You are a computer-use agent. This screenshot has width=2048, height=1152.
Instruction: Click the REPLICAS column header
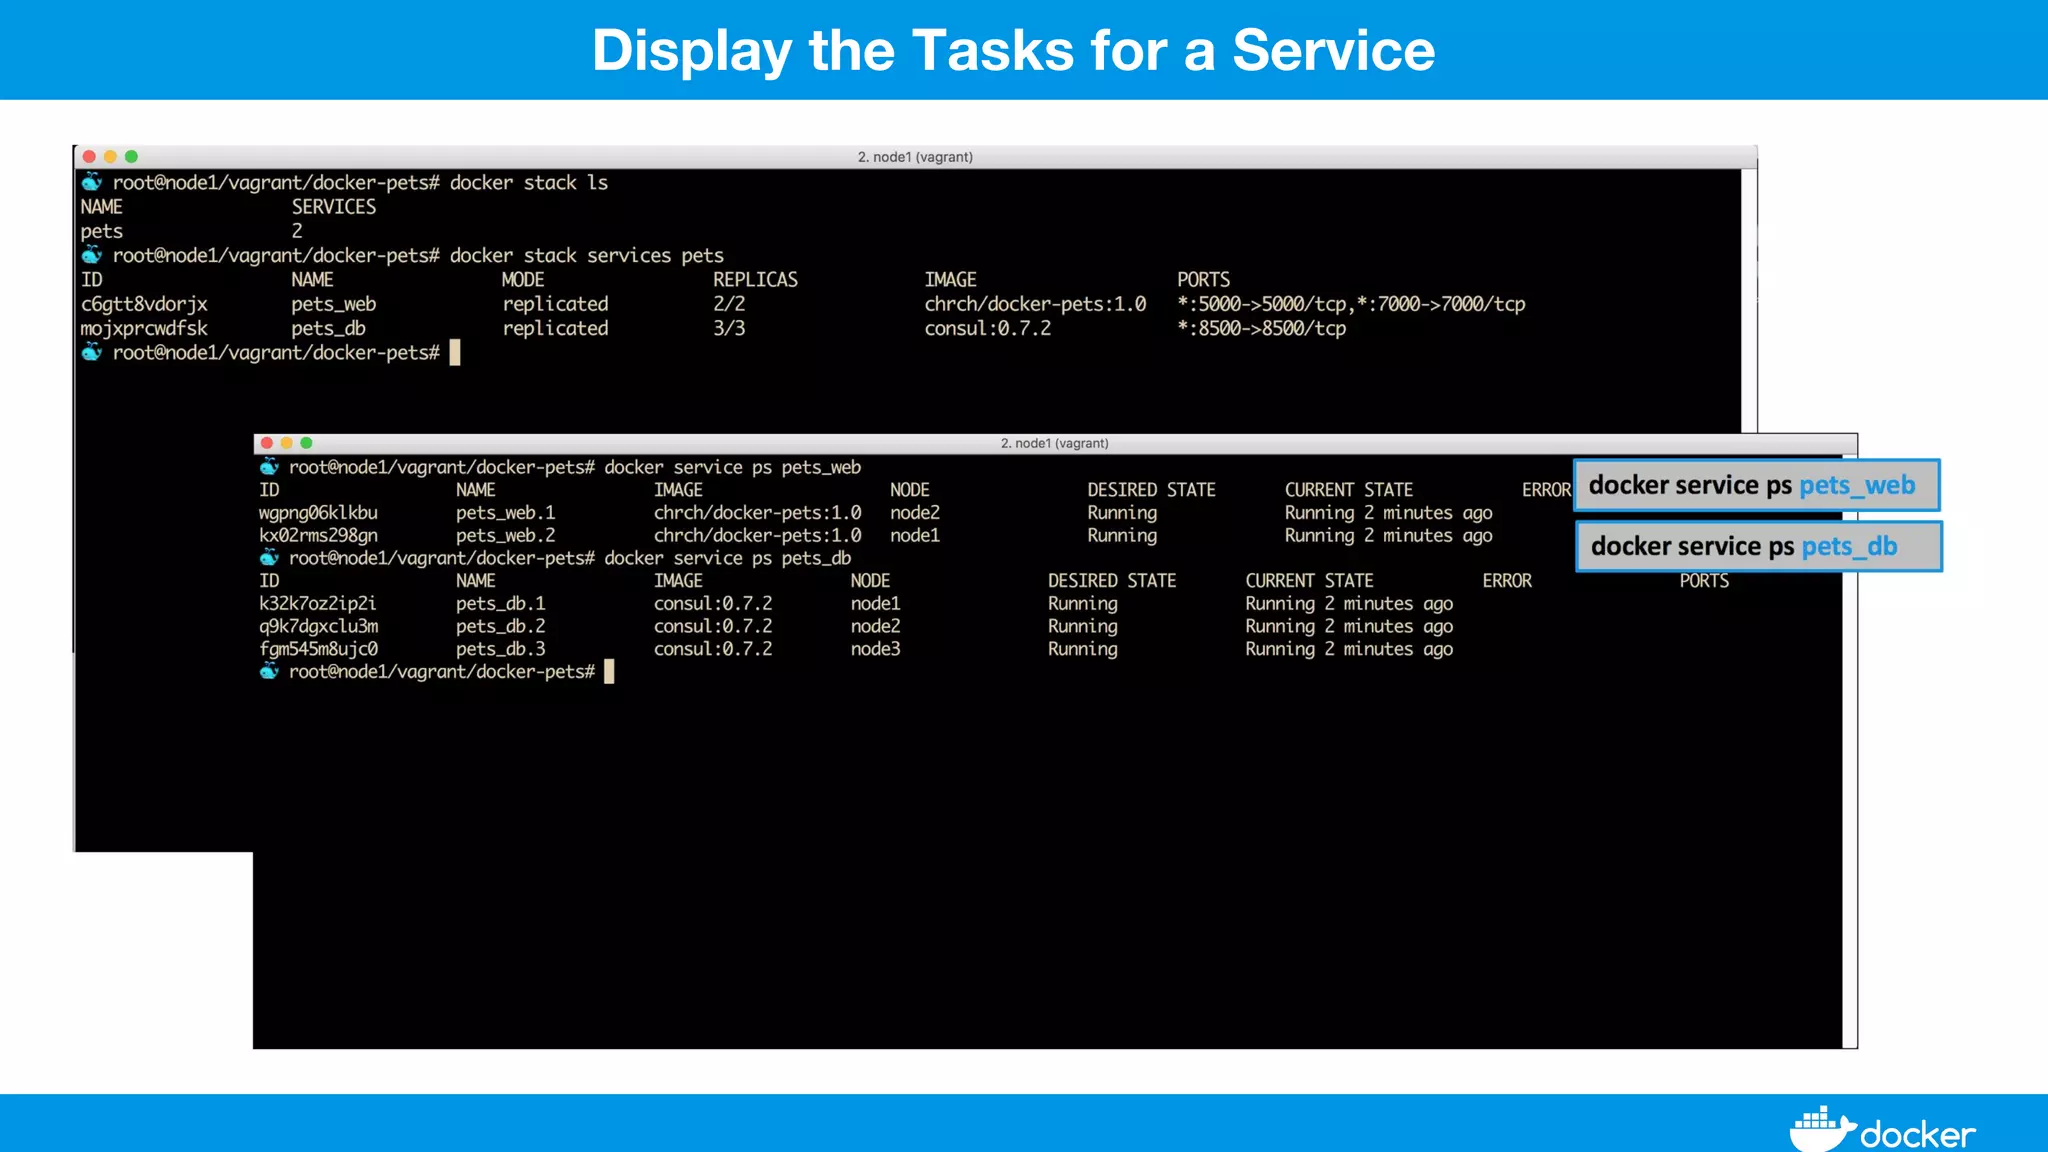tap(755, 280)
